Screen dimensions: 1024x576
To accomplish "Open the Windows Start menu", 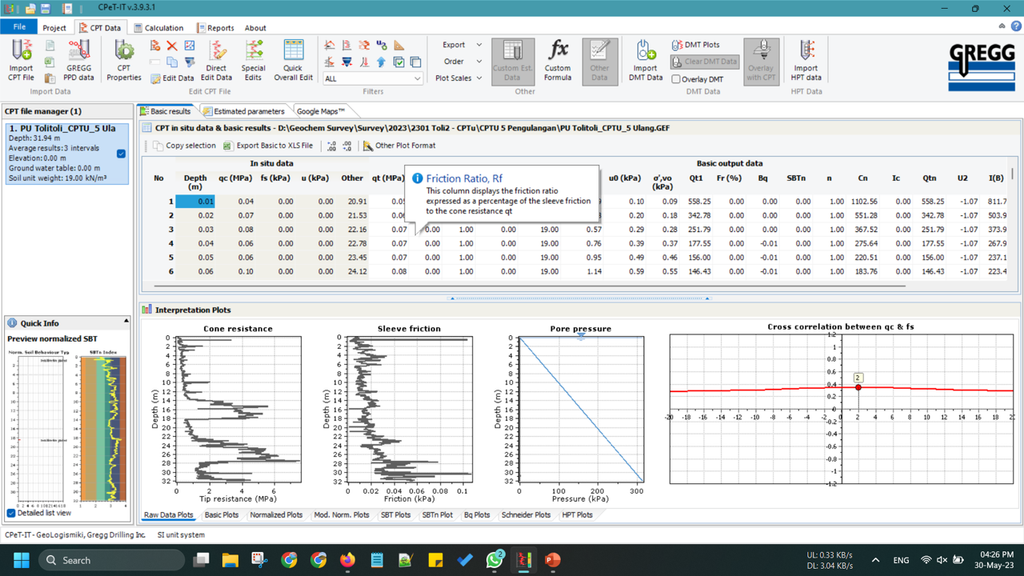I will tap(22, 560).
